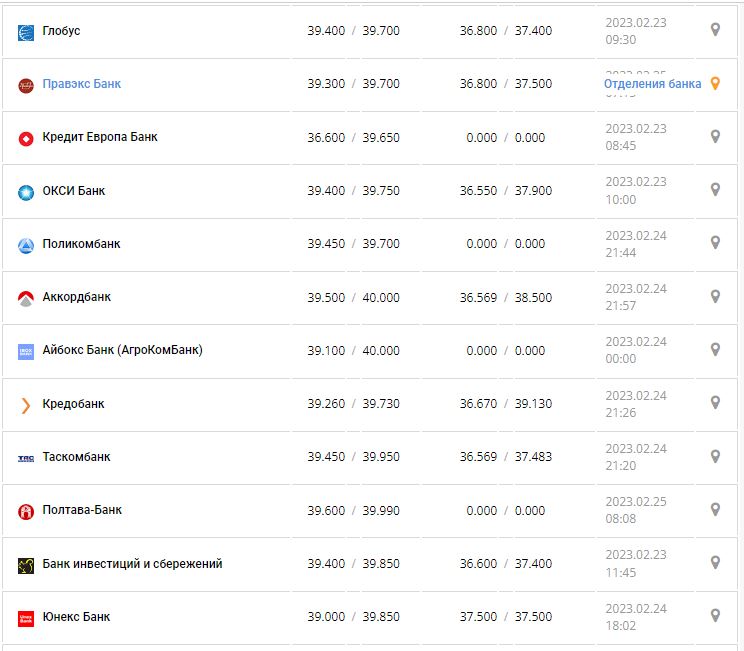
Task: Click the location pin in Поликомбанк row
Action: (715, 243)
